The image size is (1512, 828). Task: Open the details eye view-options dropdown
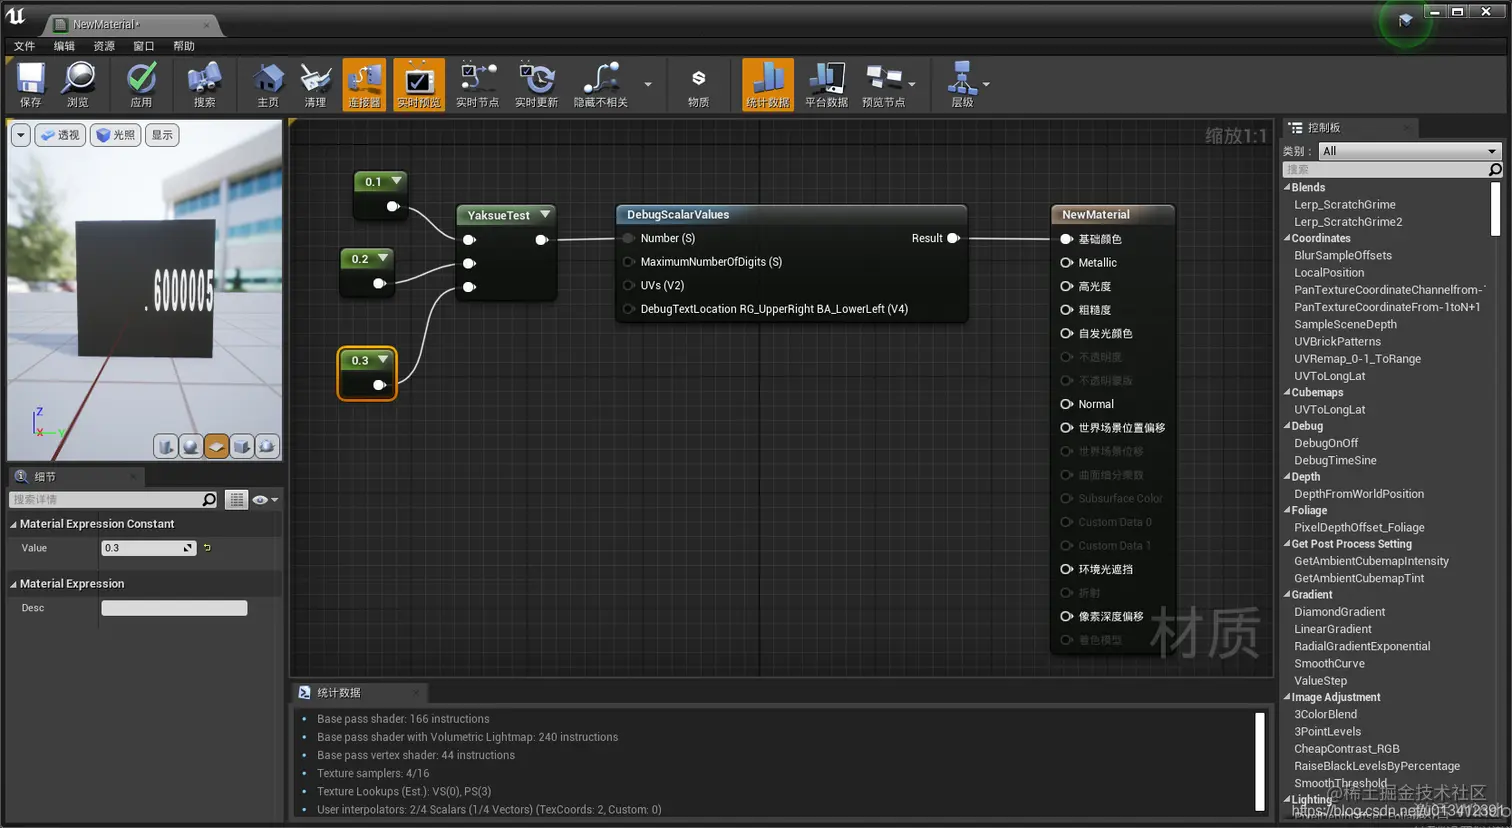pyautogui.click(x=265, y=499)
